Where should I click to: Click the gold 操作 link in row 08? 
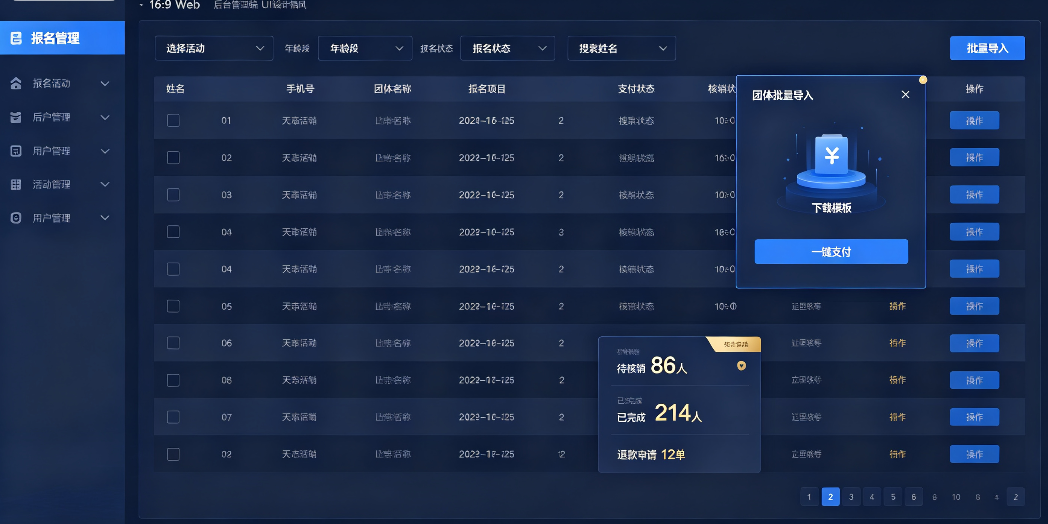tap(898, 380)
